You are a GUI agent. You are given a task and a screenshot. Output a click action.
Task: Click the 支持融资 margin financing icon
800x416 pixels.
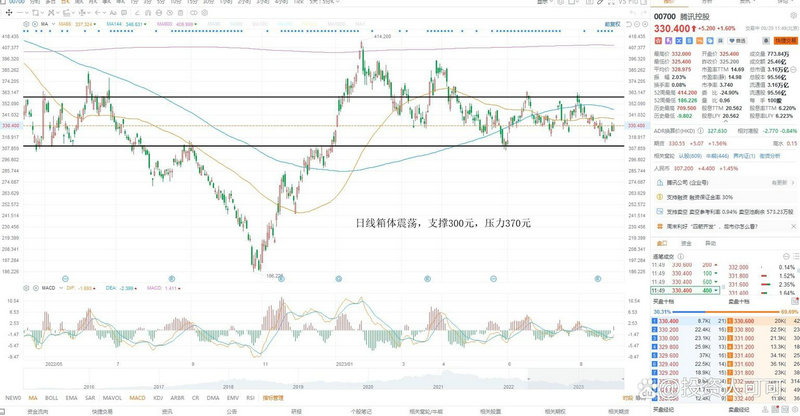coord(660,198)
